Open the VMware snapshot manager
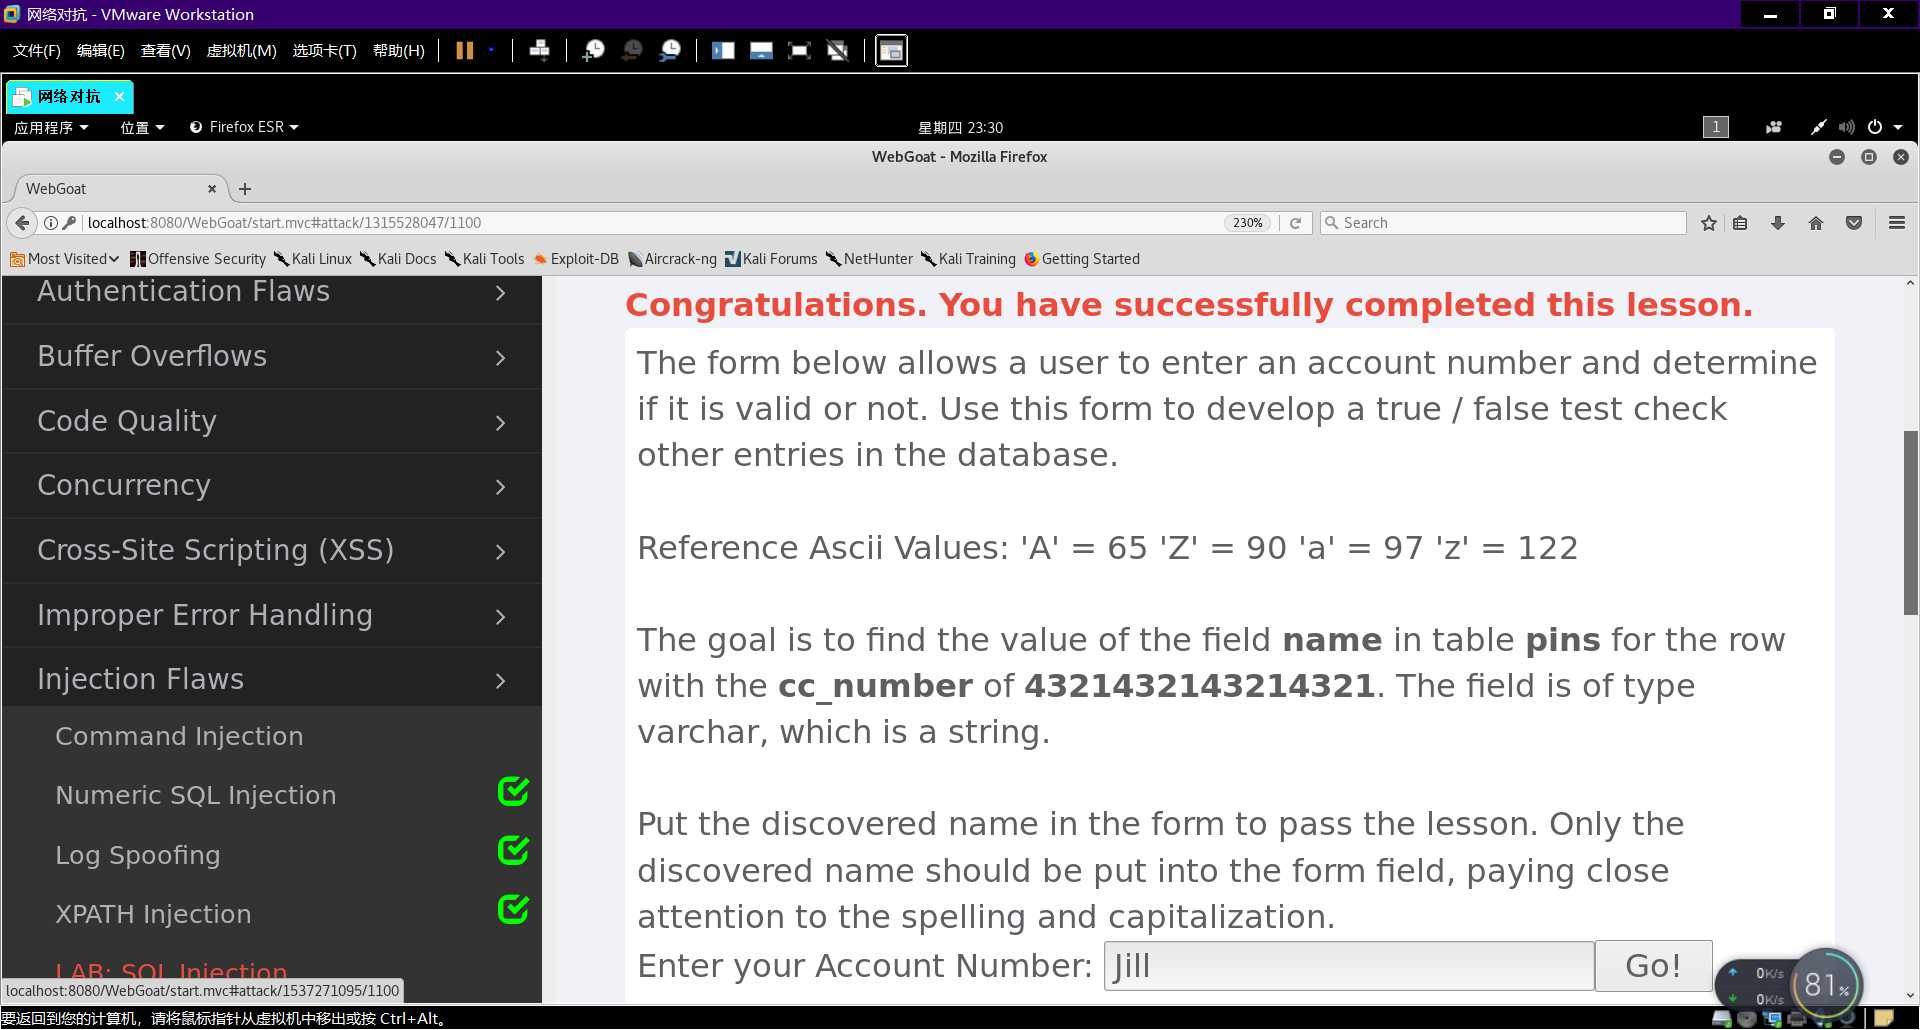Viewport: 1920px width, 1030px height. 670,50
